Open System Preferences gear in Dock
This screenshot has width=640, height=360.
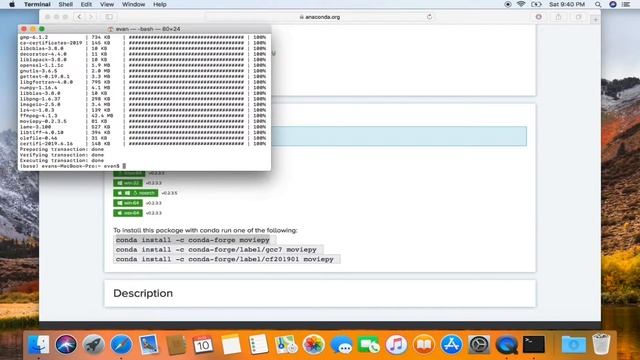[x=479, y=345]
